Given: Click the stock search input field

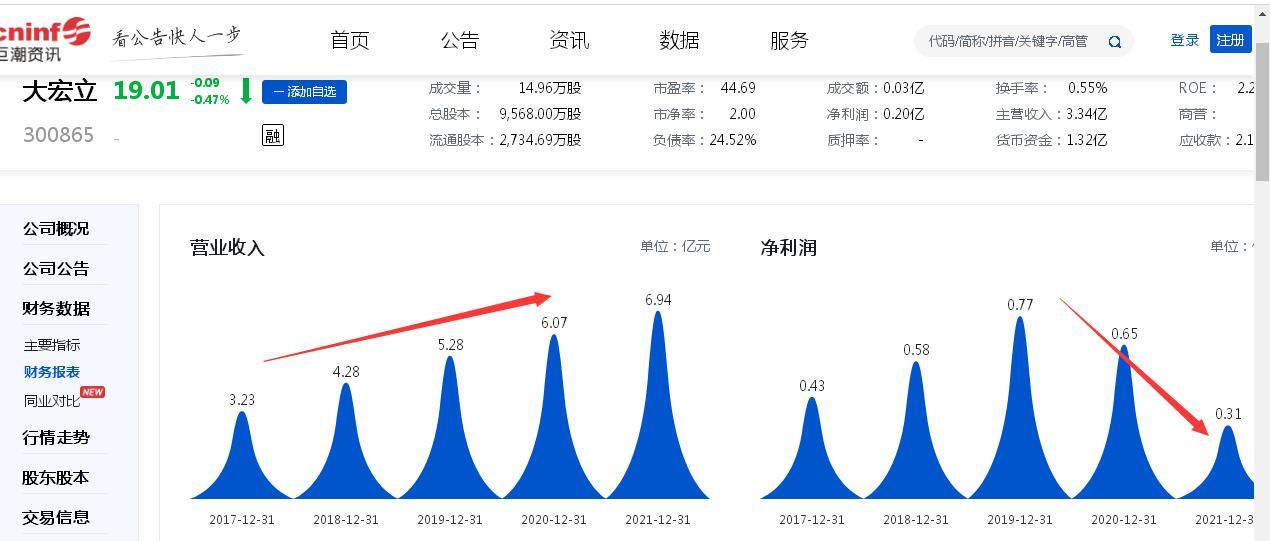Looking at the screenshot, I should click(1010, 41).
